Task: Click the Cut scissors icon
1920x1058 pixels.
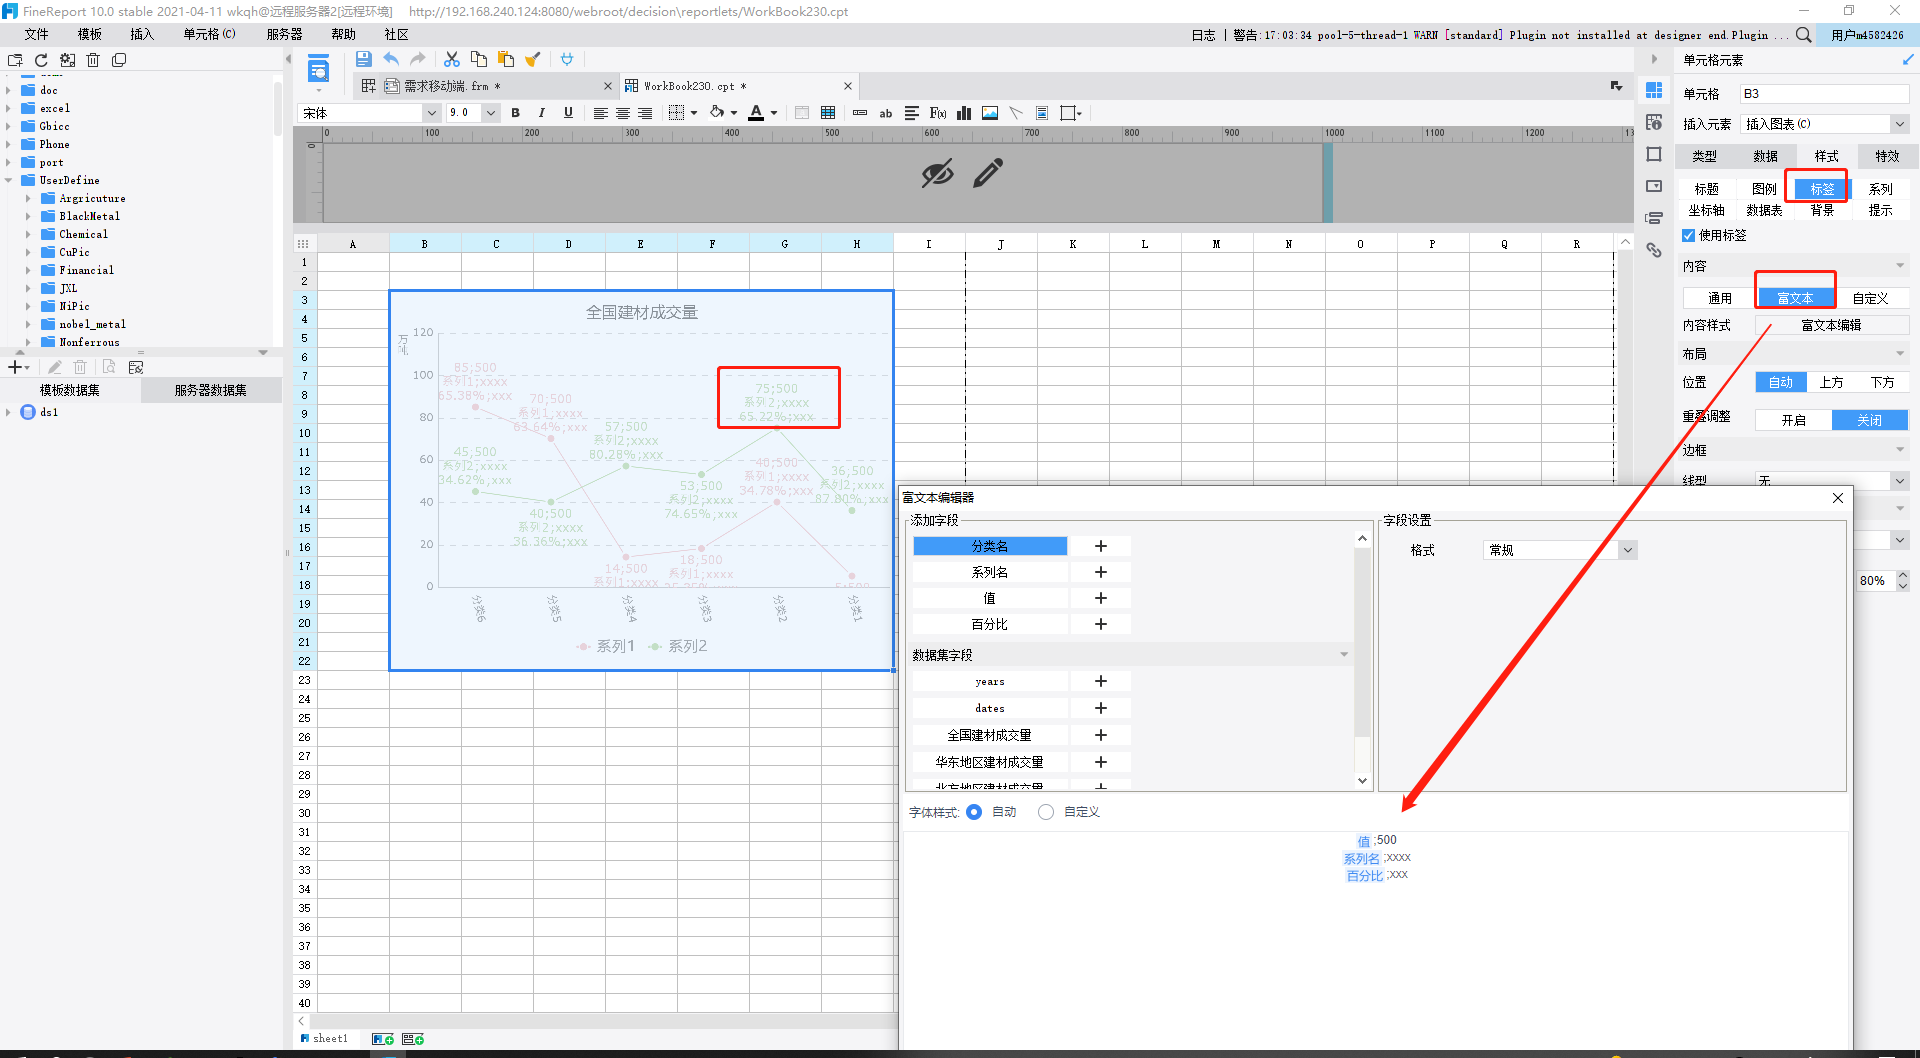Action: [452, 59]
